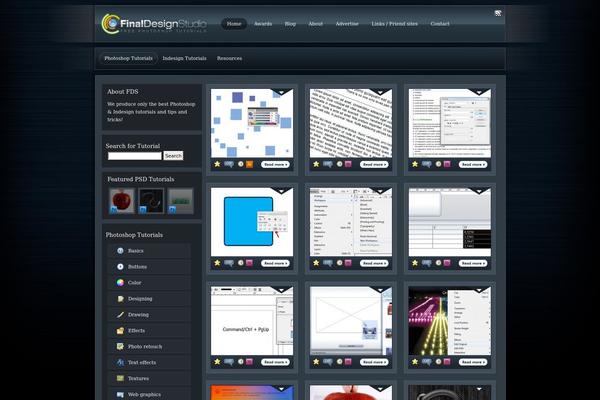Click pink category icon on neon lights card
Screen dimensions: 600x400
pos(447,362)
